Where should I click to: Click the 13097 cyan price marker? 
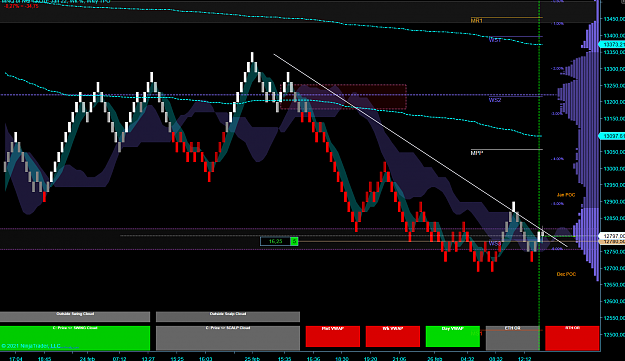[612, 136]
